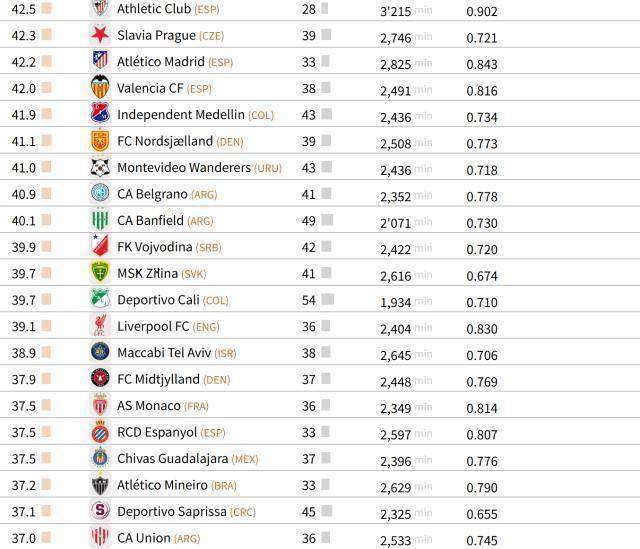Click the Athletic Club crest icon
640x549 pixels.
[x=100, y=9]
